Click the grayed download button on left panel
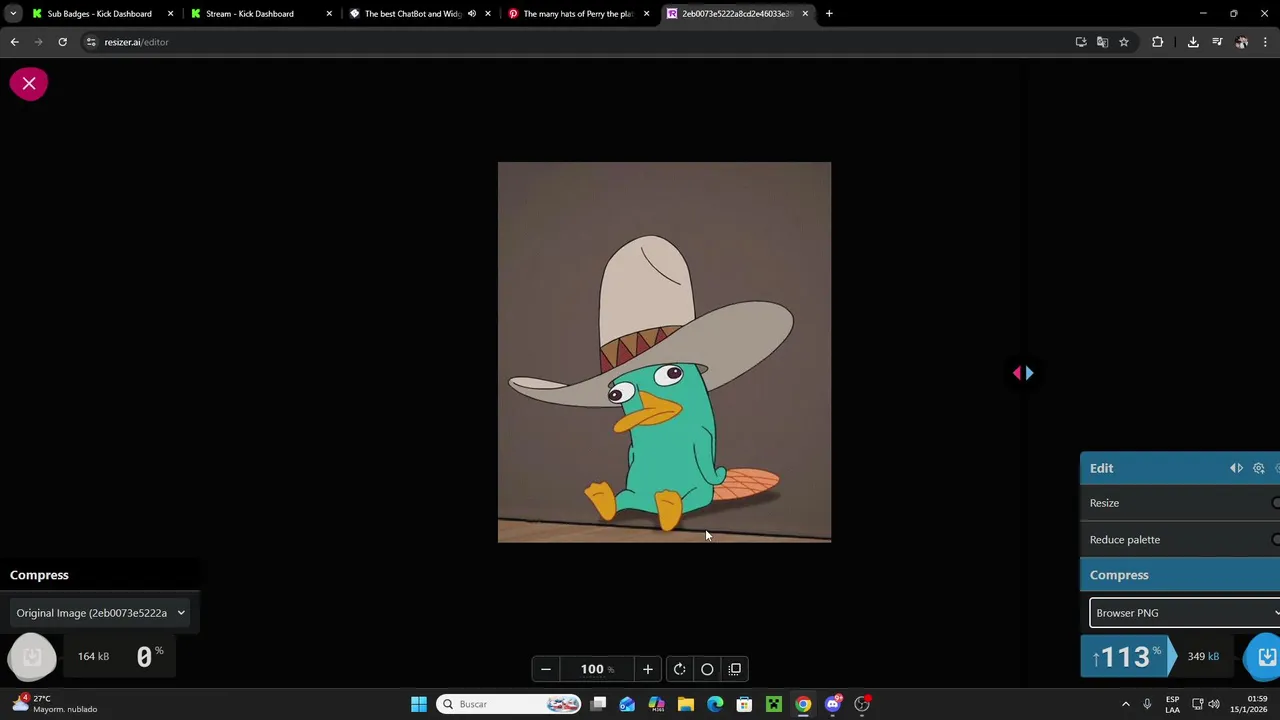This screenshot has height=720, width=1280. click(32, 657)
